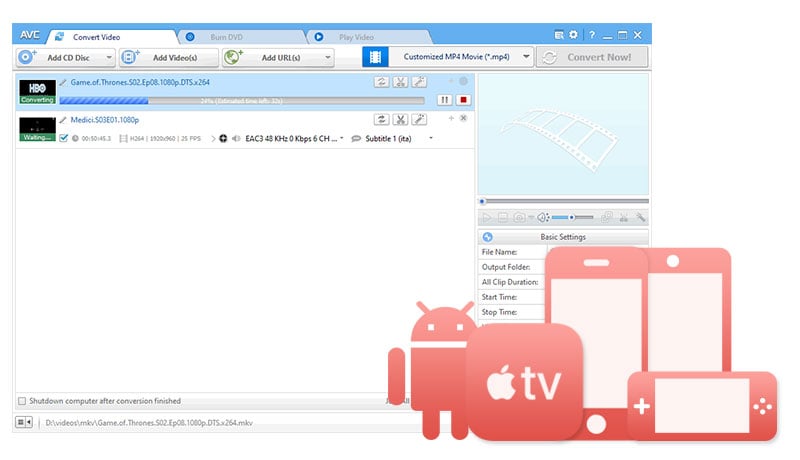Click the Game.of.Thrones.S02.Ep08.1080p.DTS.x264 file name

coord(140,82)
